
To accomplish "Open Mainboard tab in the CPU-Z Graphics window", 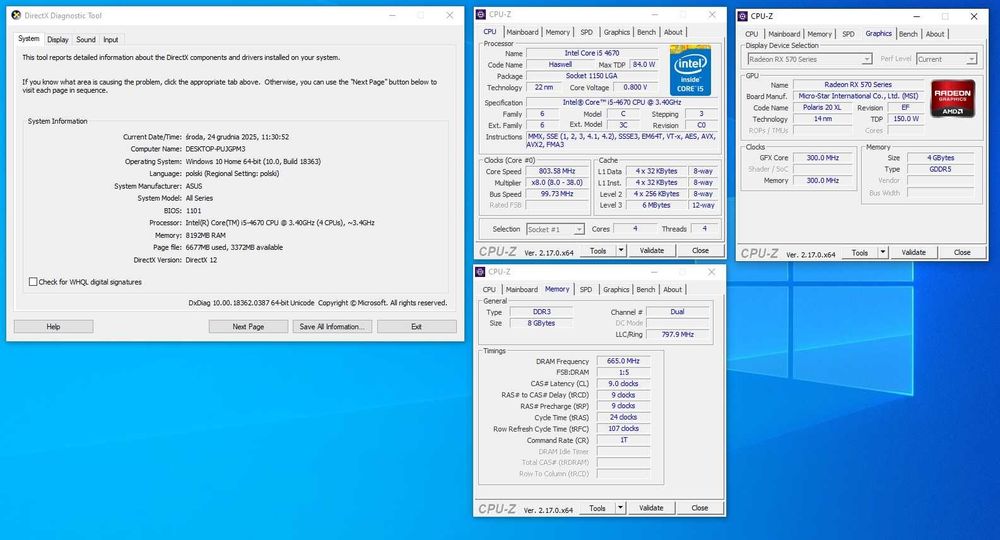I will [x=784, y=34].
